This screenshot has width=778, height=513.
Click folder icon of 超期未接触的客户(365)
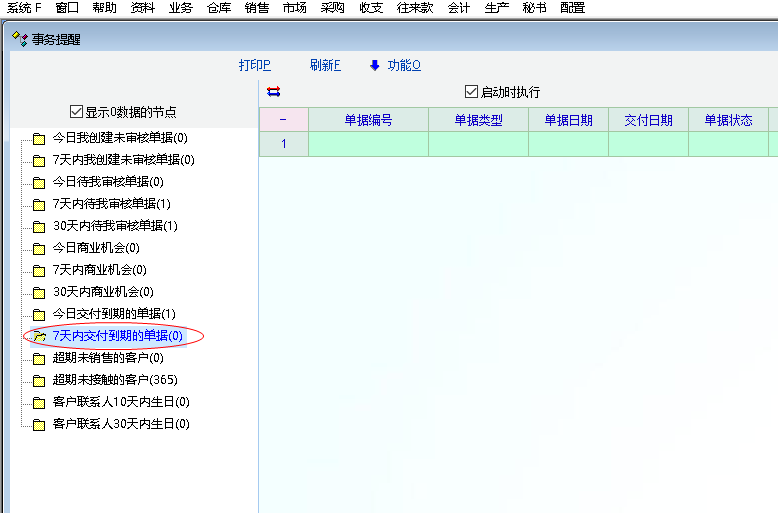click(x=39, y=381)
